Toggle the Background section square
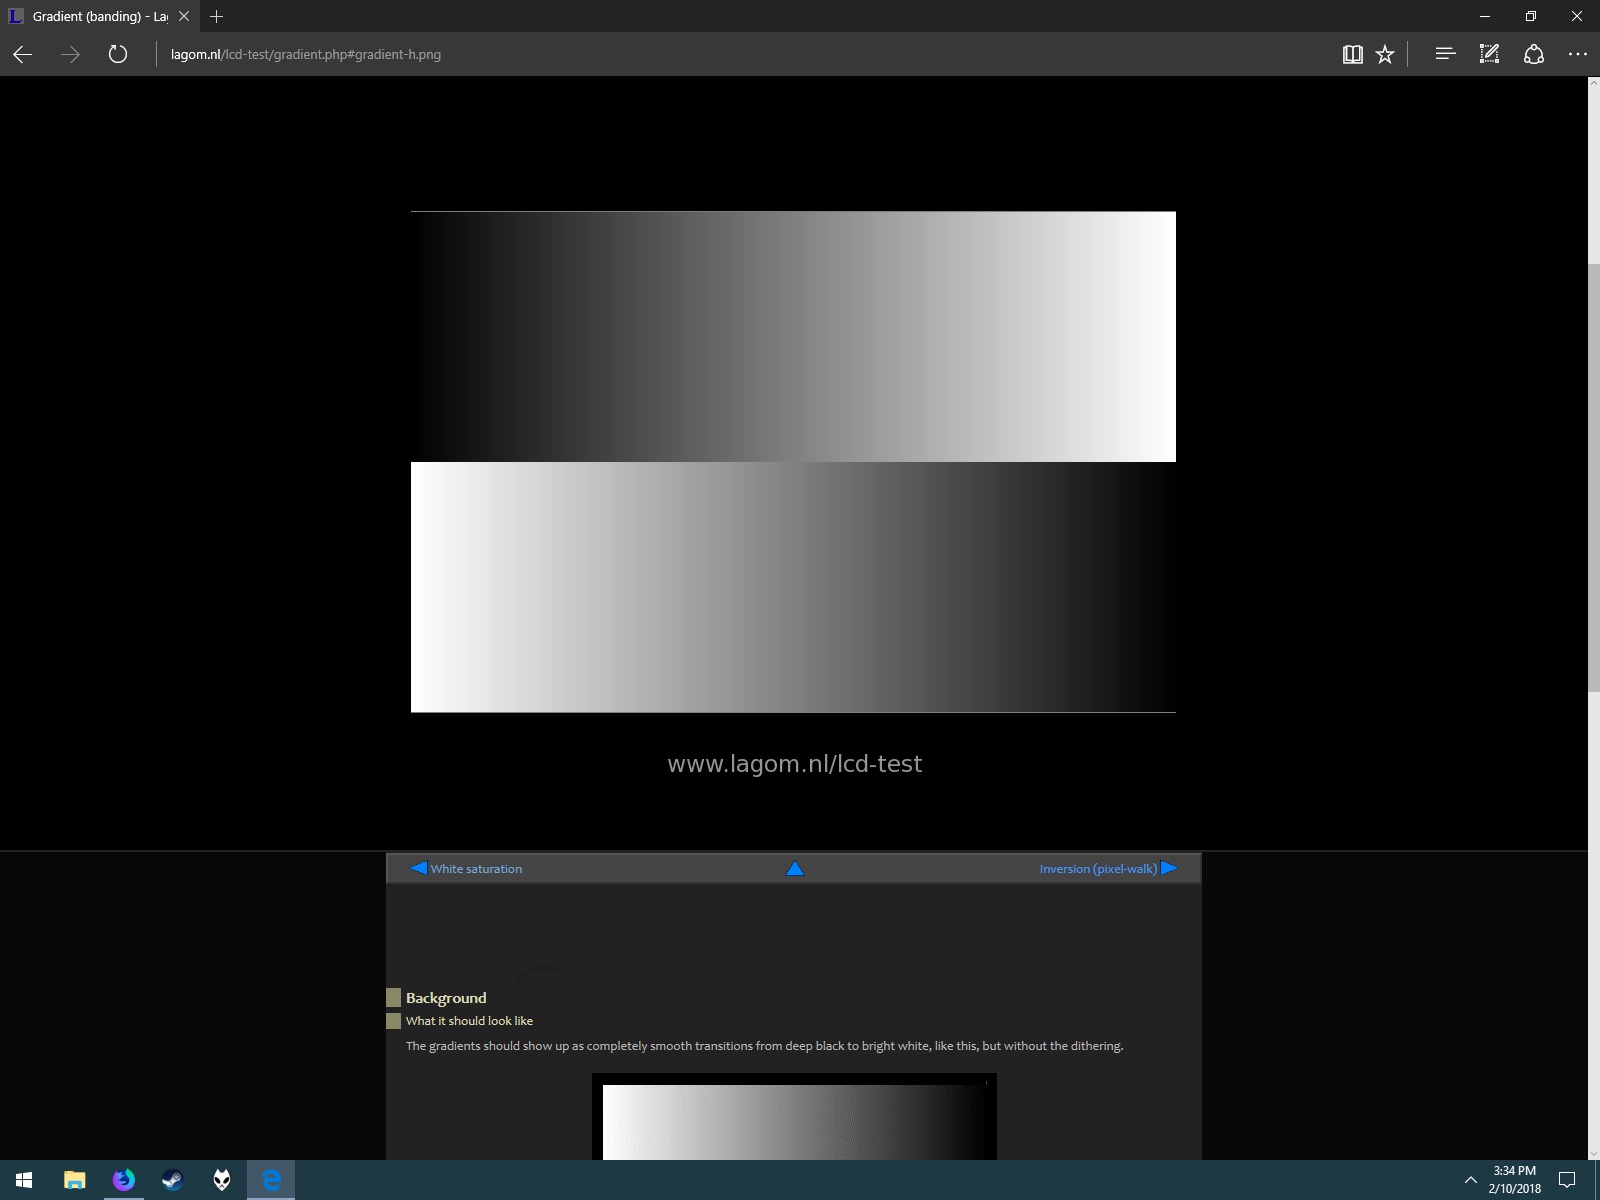Screen dimensions: 1600x1200 click(393, 998)
